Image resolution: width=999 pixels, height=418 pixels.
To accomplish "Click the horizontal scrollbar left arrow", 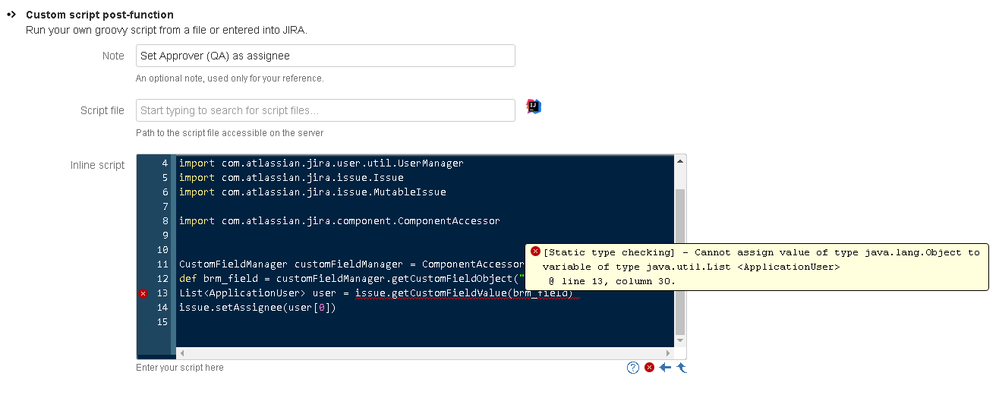I will (182, 353).
